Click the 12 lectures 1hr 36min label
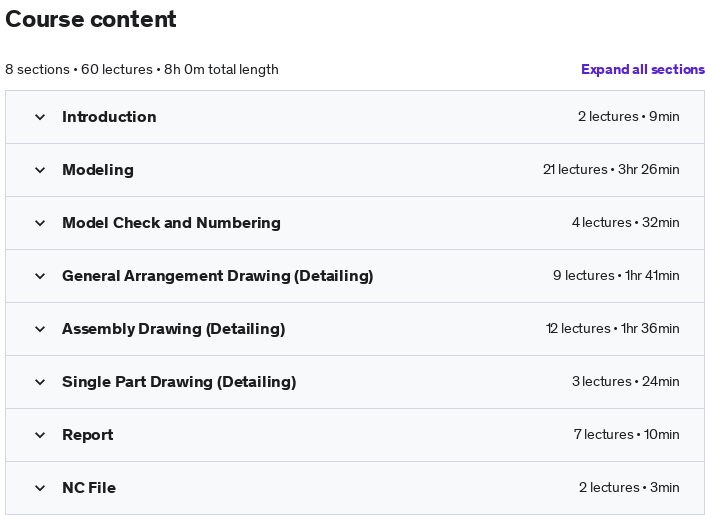This screenshot has height=515, width=705. [612, 329]
